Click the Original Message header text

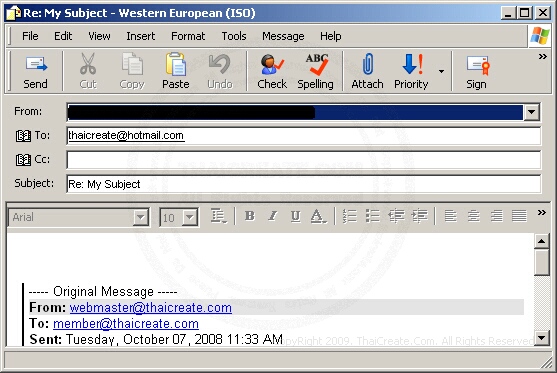(x=103, y=292)
